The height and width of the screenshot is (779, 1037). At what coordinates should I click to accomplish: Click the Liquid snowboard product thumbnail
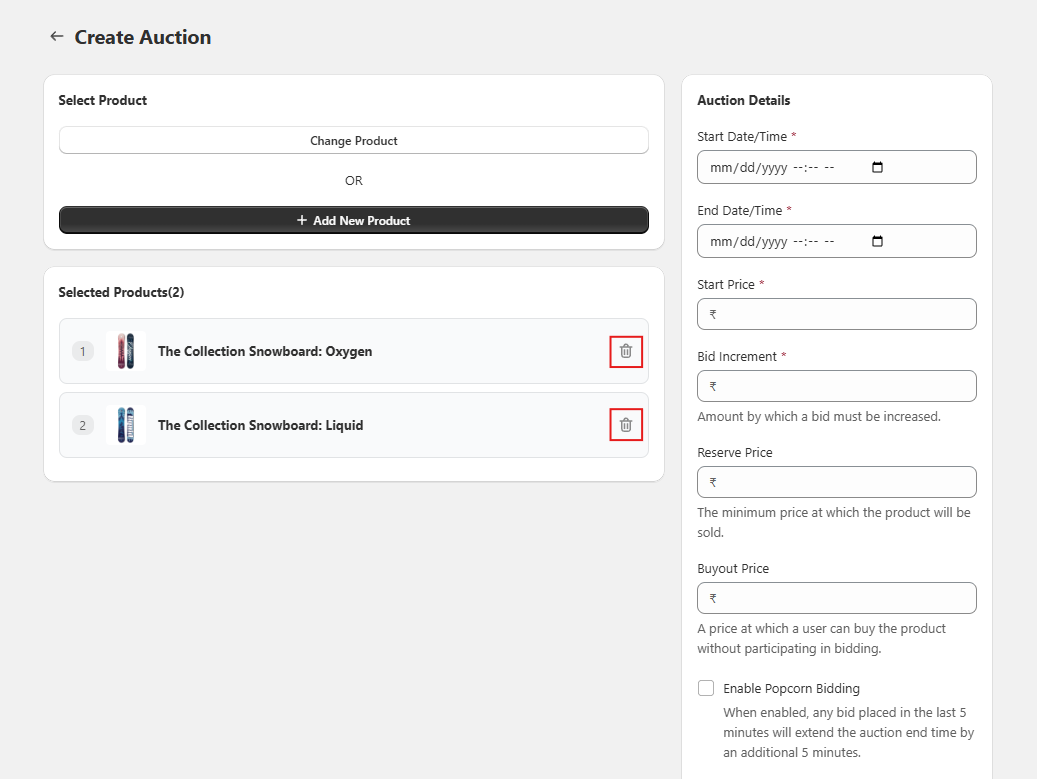tap(125, 425)
